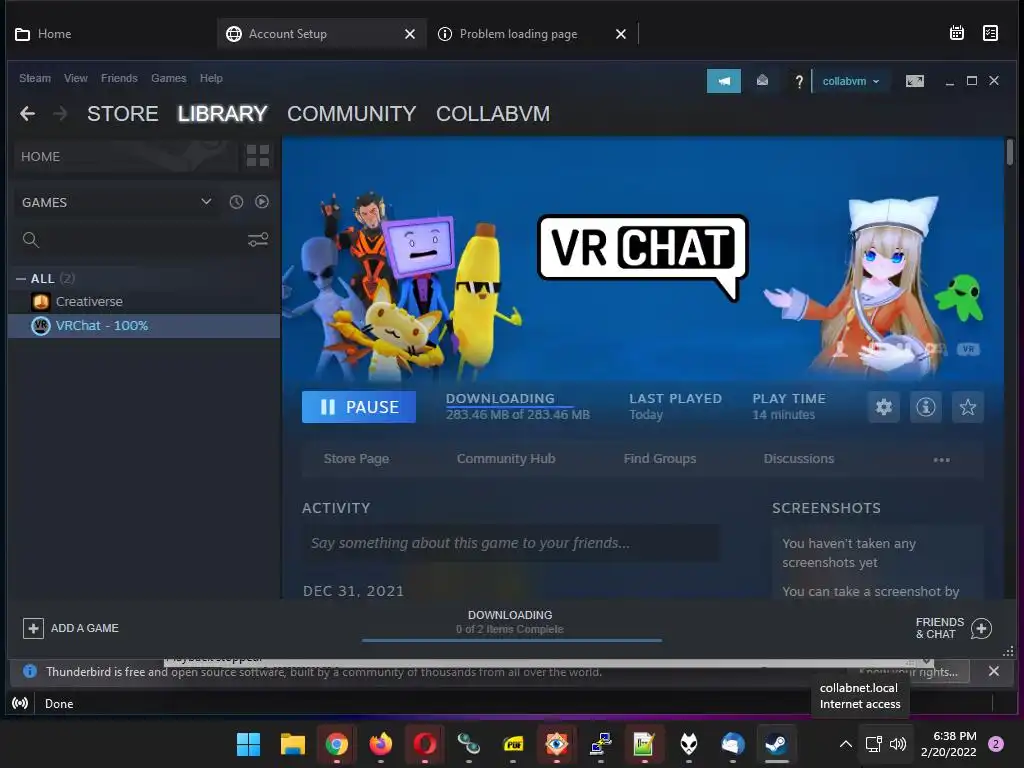Open more links ellipsis menu

(x=942, y=460)
